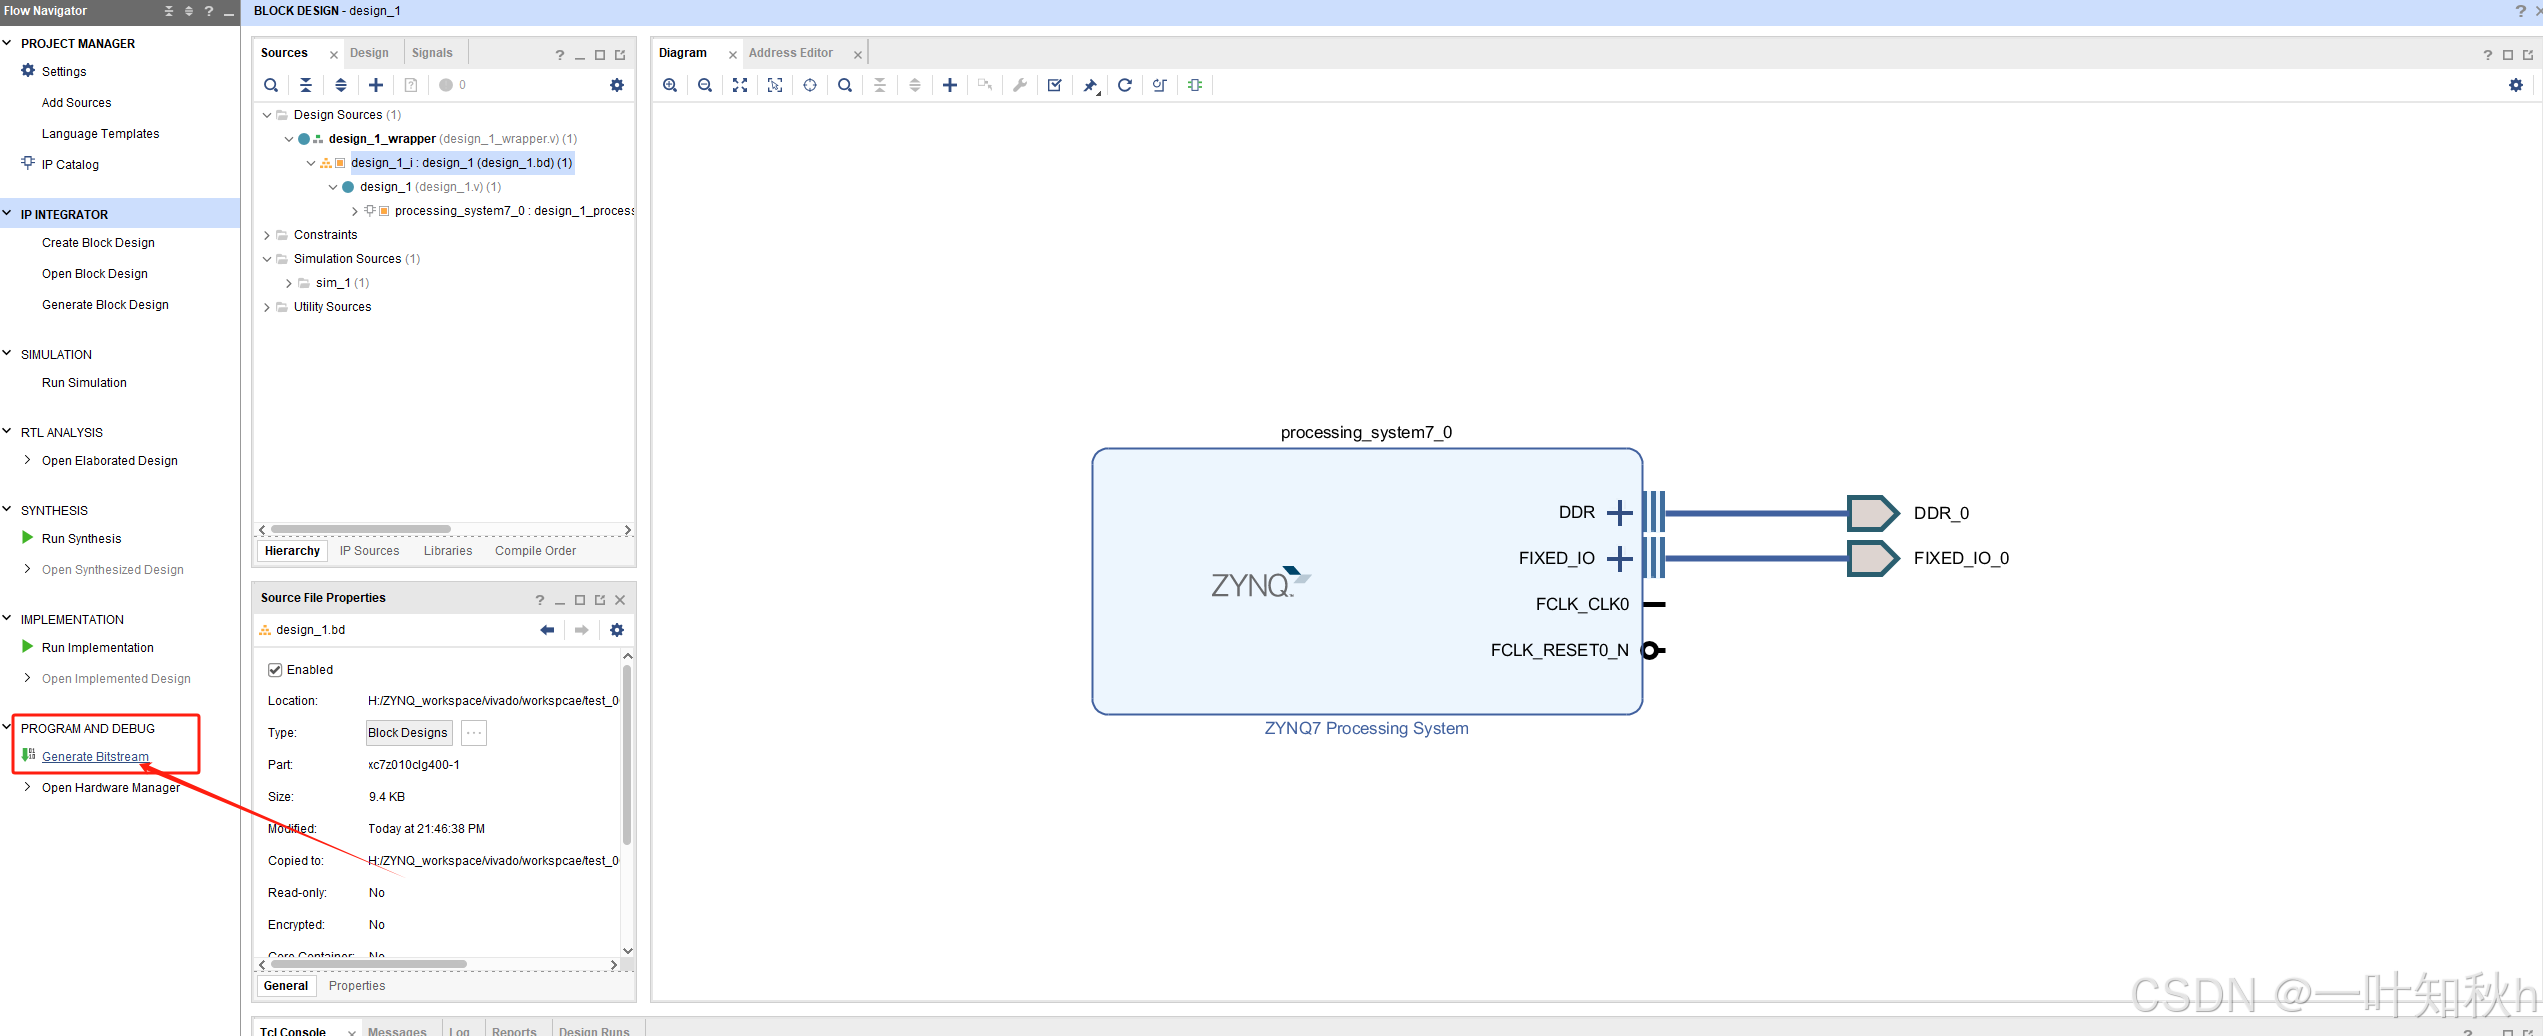Expand the sim_1 folder

[x=289, y=283]
